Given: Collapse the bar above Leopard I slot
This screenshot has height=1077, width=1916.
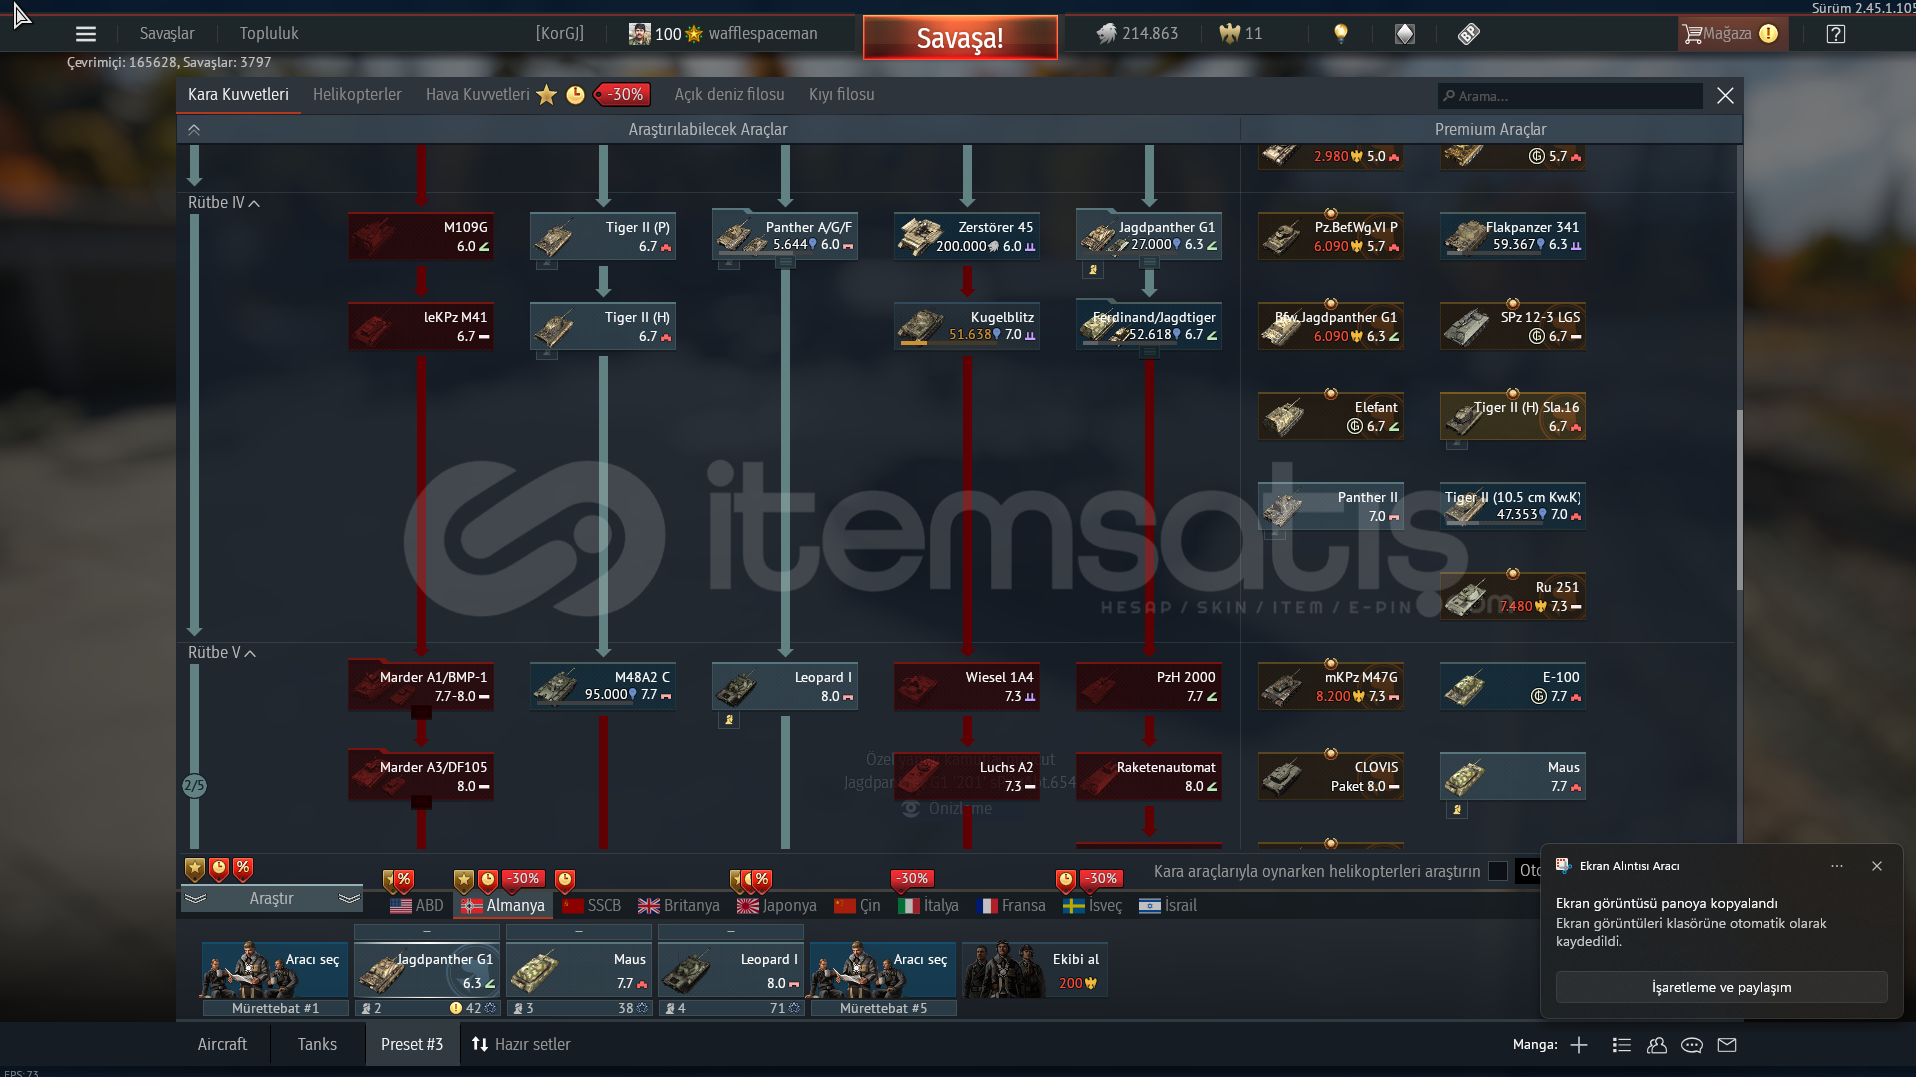Looking at the screenshot, I should tap(731, 932).
